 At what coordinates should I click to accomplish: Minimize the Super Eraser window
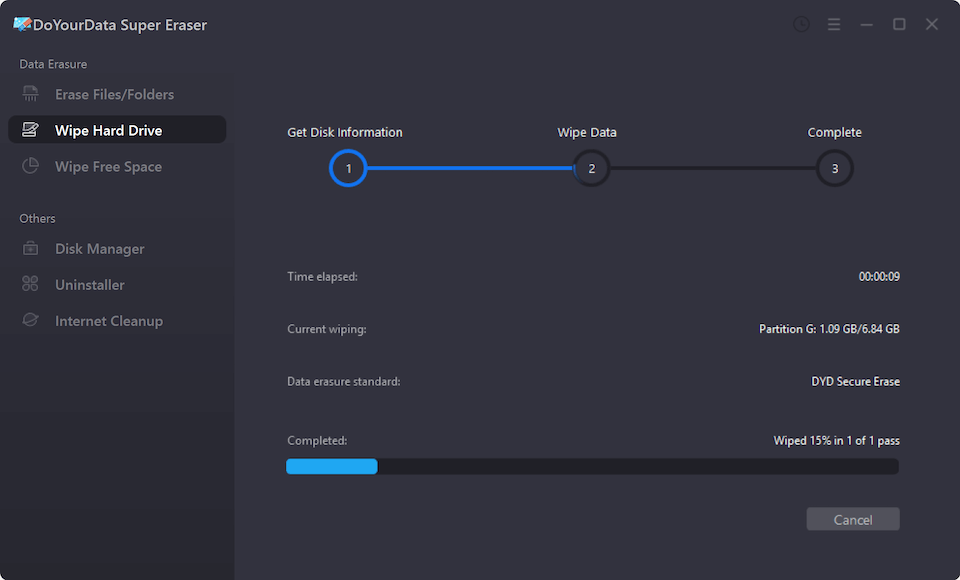pos(866,24)
